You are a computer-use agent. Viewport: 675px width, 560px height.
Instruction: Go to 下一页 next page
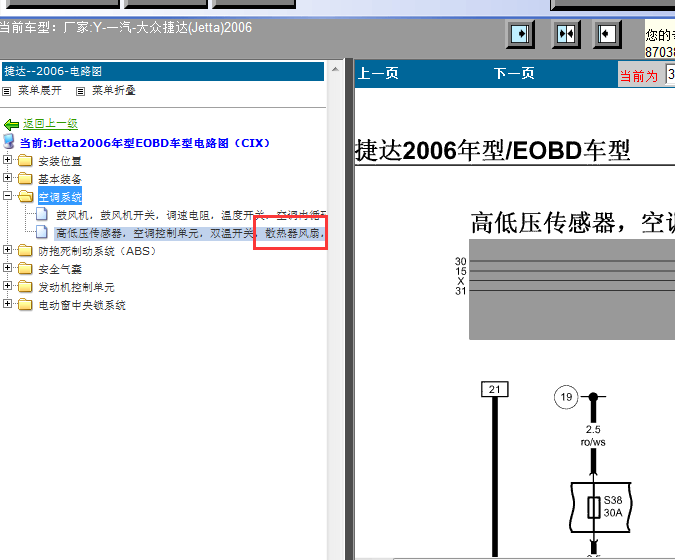click(x=514, y=73)
